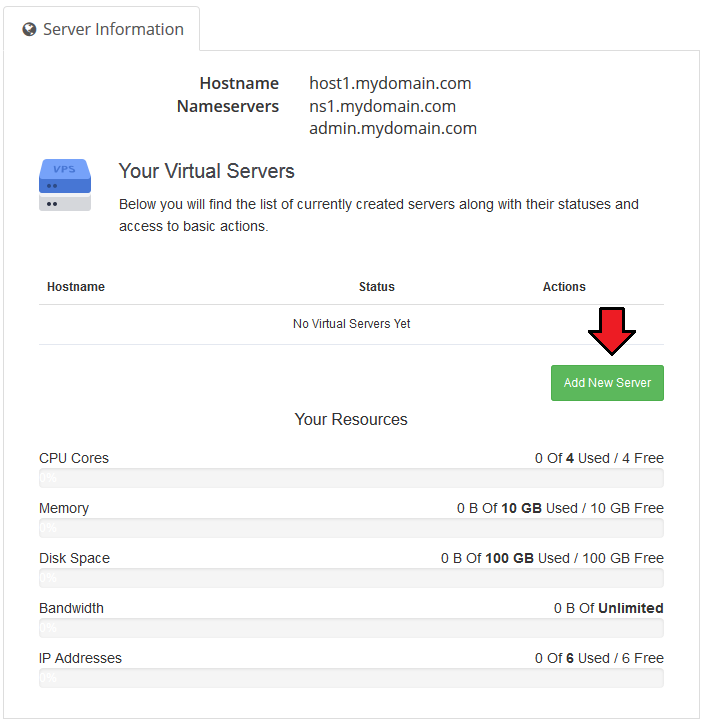Click the CPU Cores label
Screen dimensions: 704x724
74,458
